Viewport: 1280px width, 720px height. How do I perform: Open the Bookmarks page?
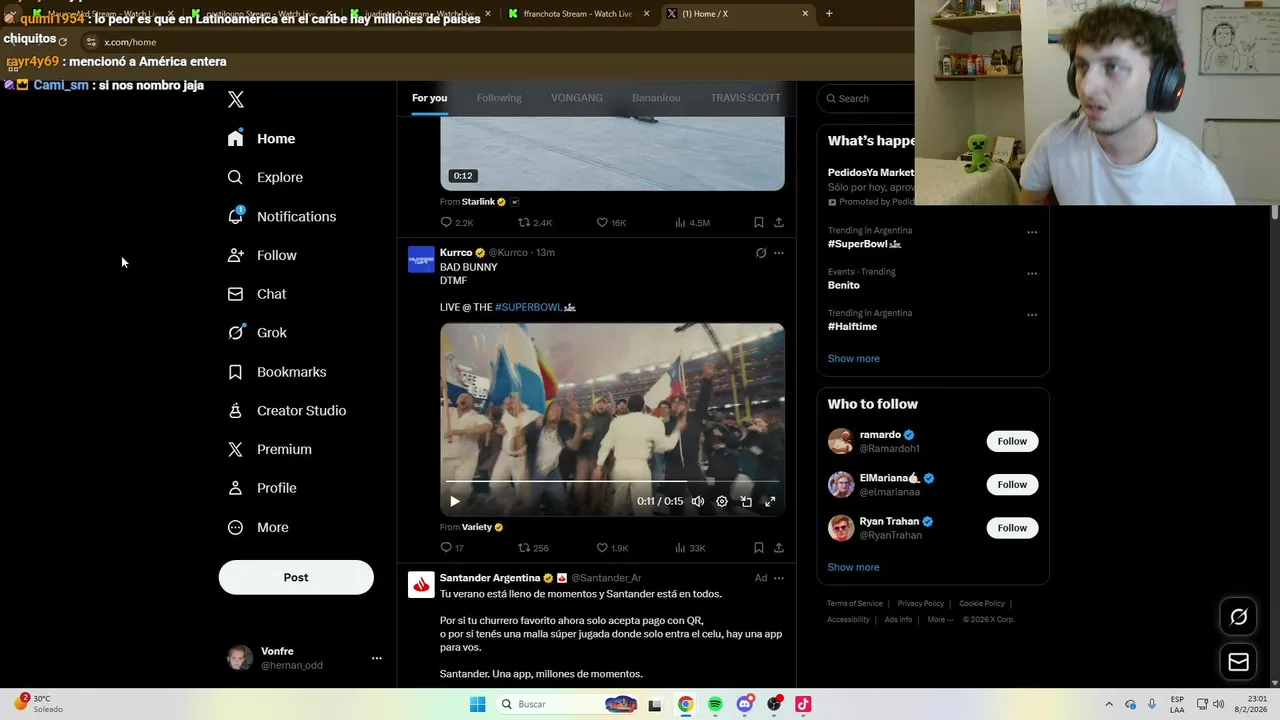(x=277, y=372)
